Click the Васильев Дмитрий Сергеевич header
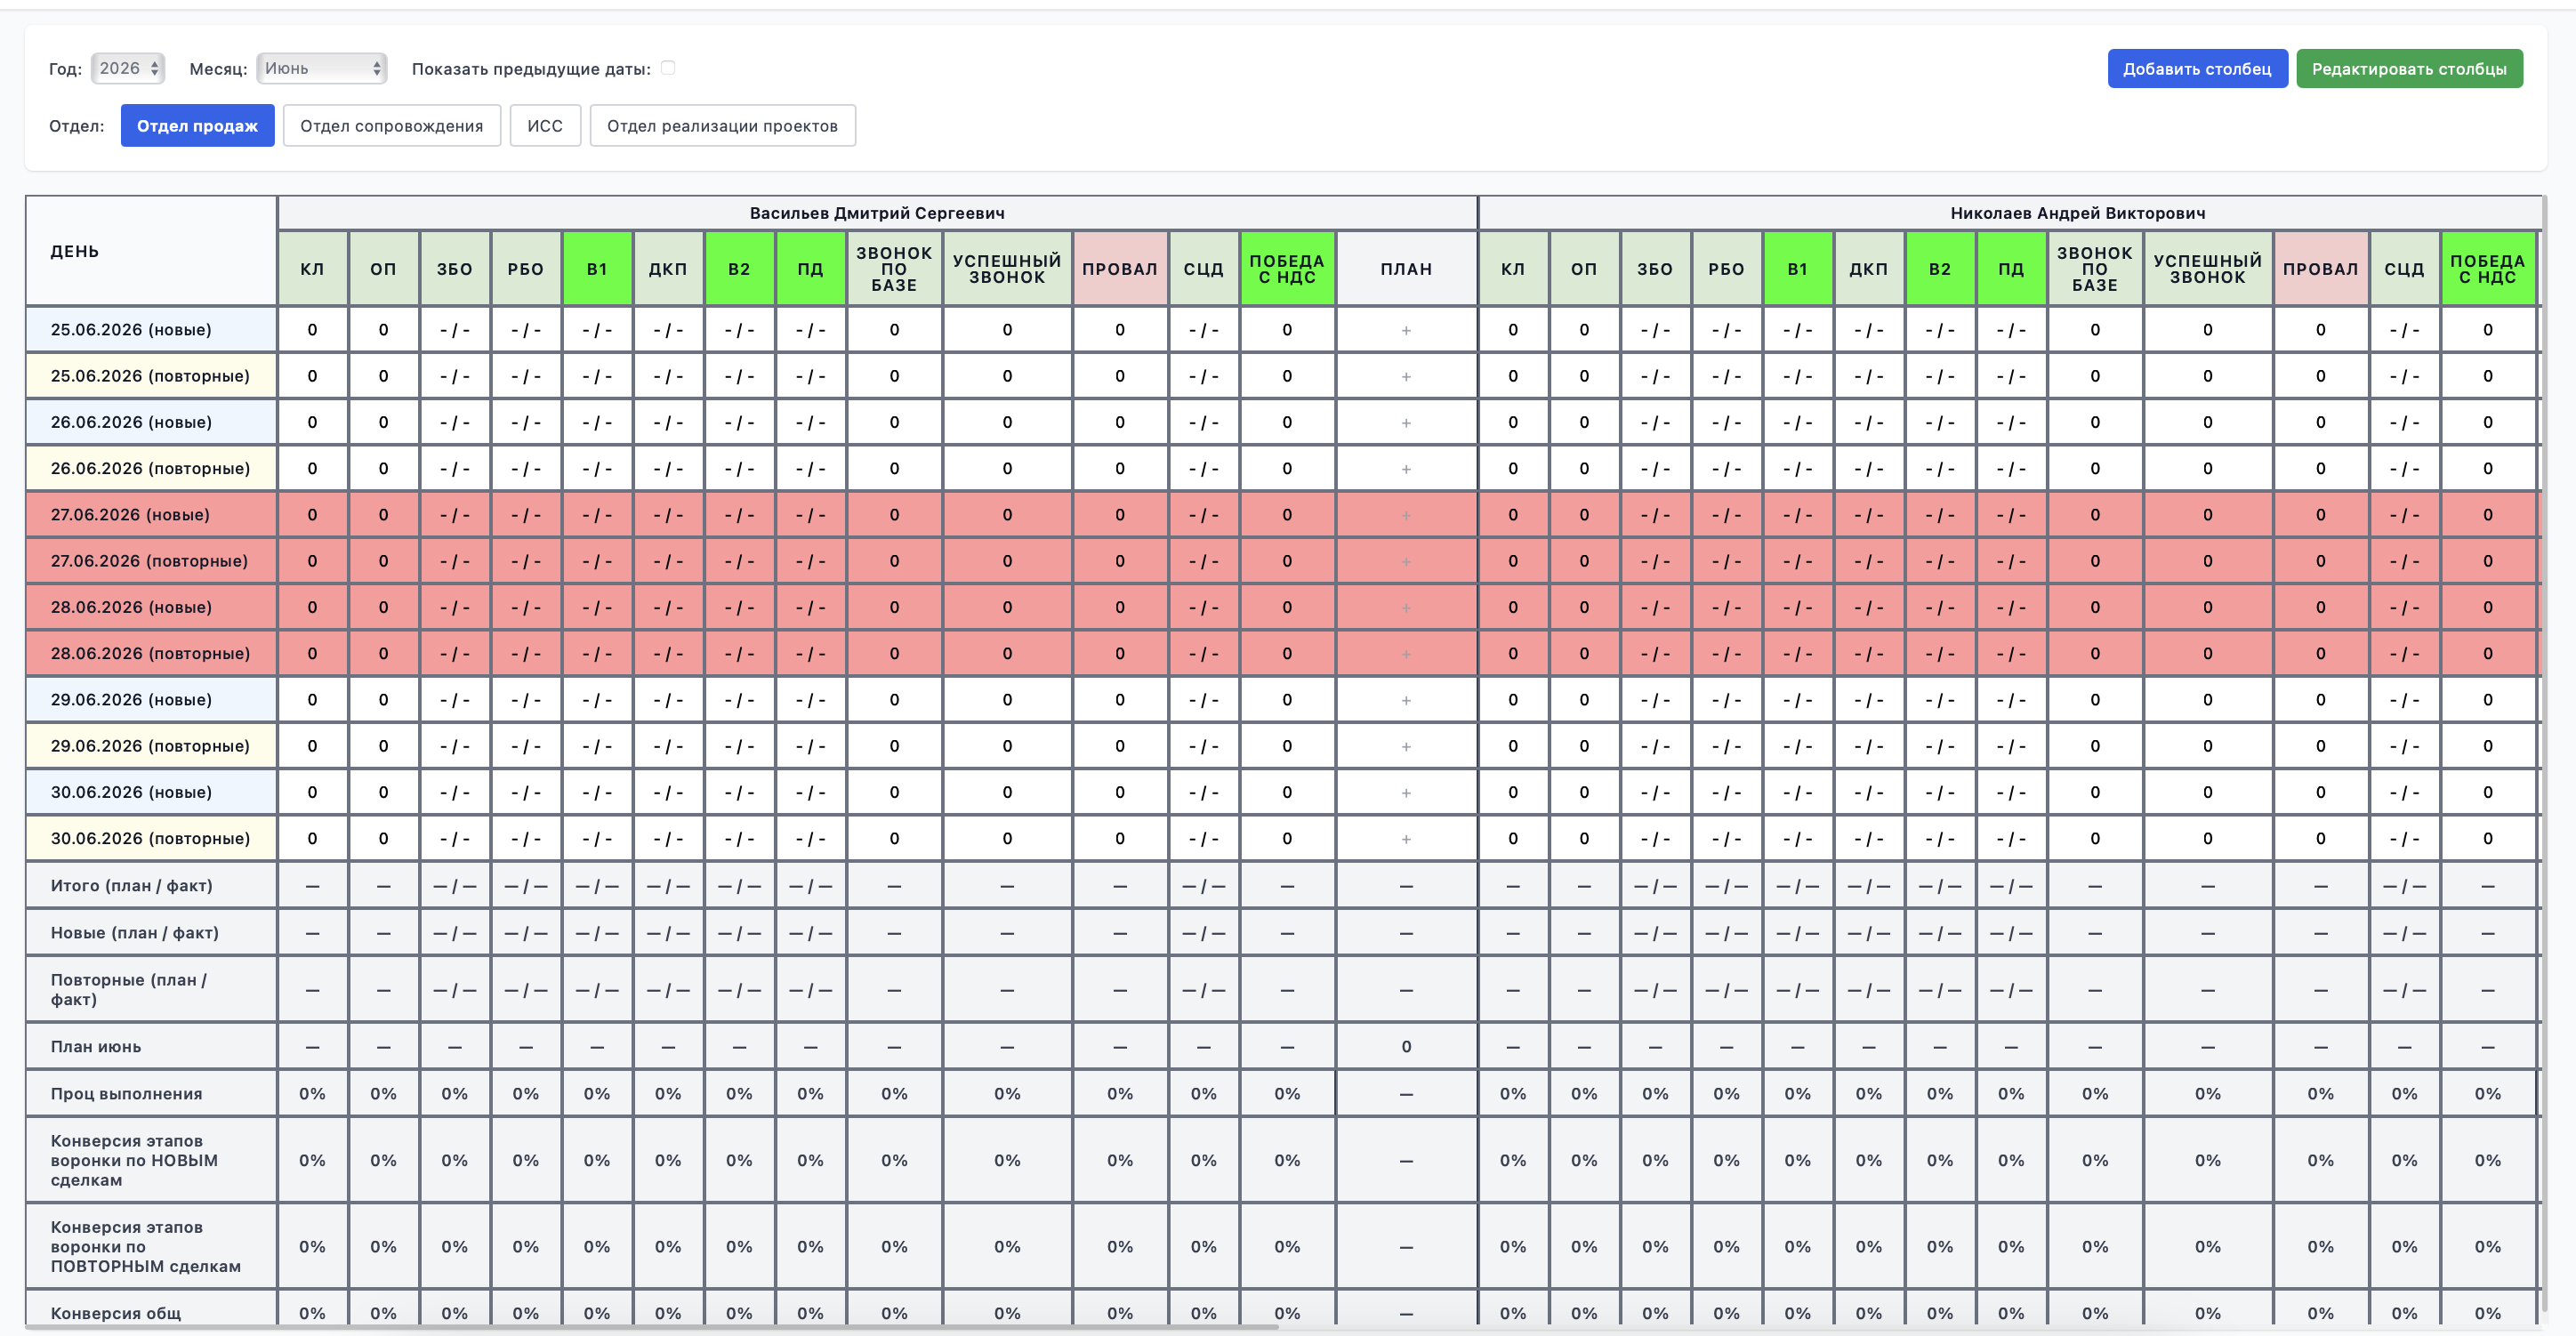 [x=877, y=213]
